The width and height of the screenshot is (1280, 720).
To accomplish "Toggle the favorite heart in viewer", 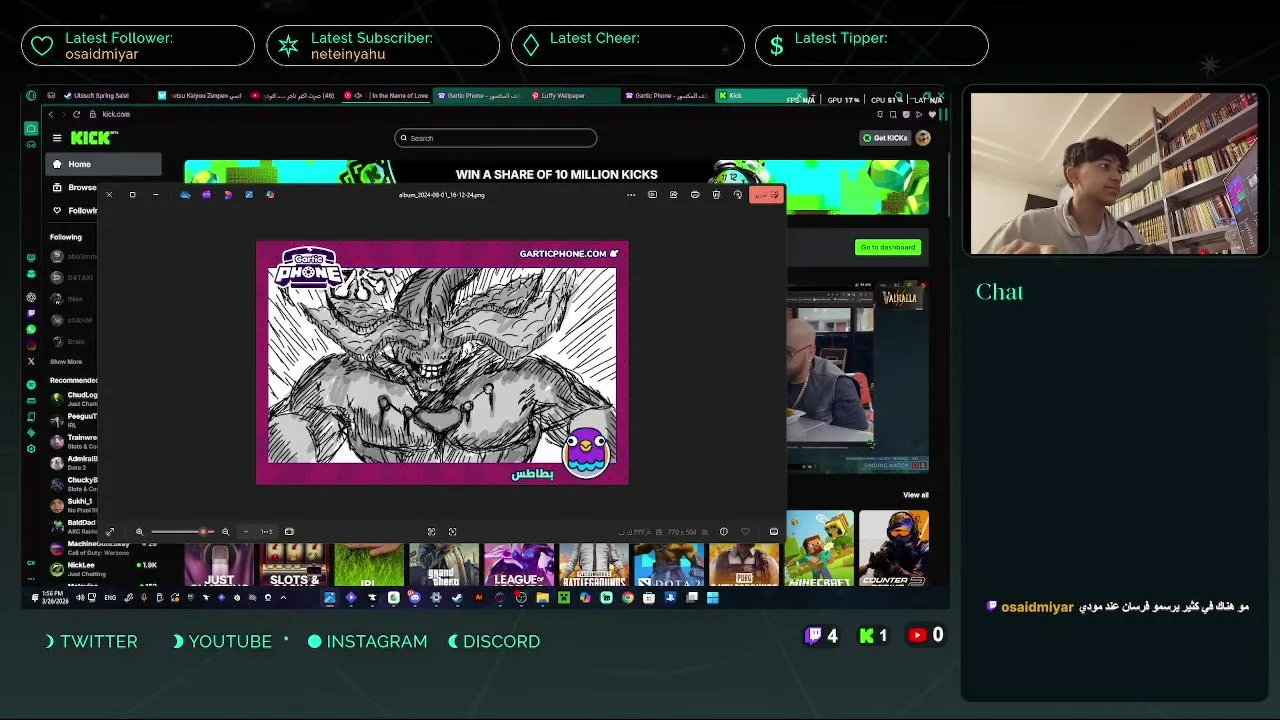I will coord(745,532).
